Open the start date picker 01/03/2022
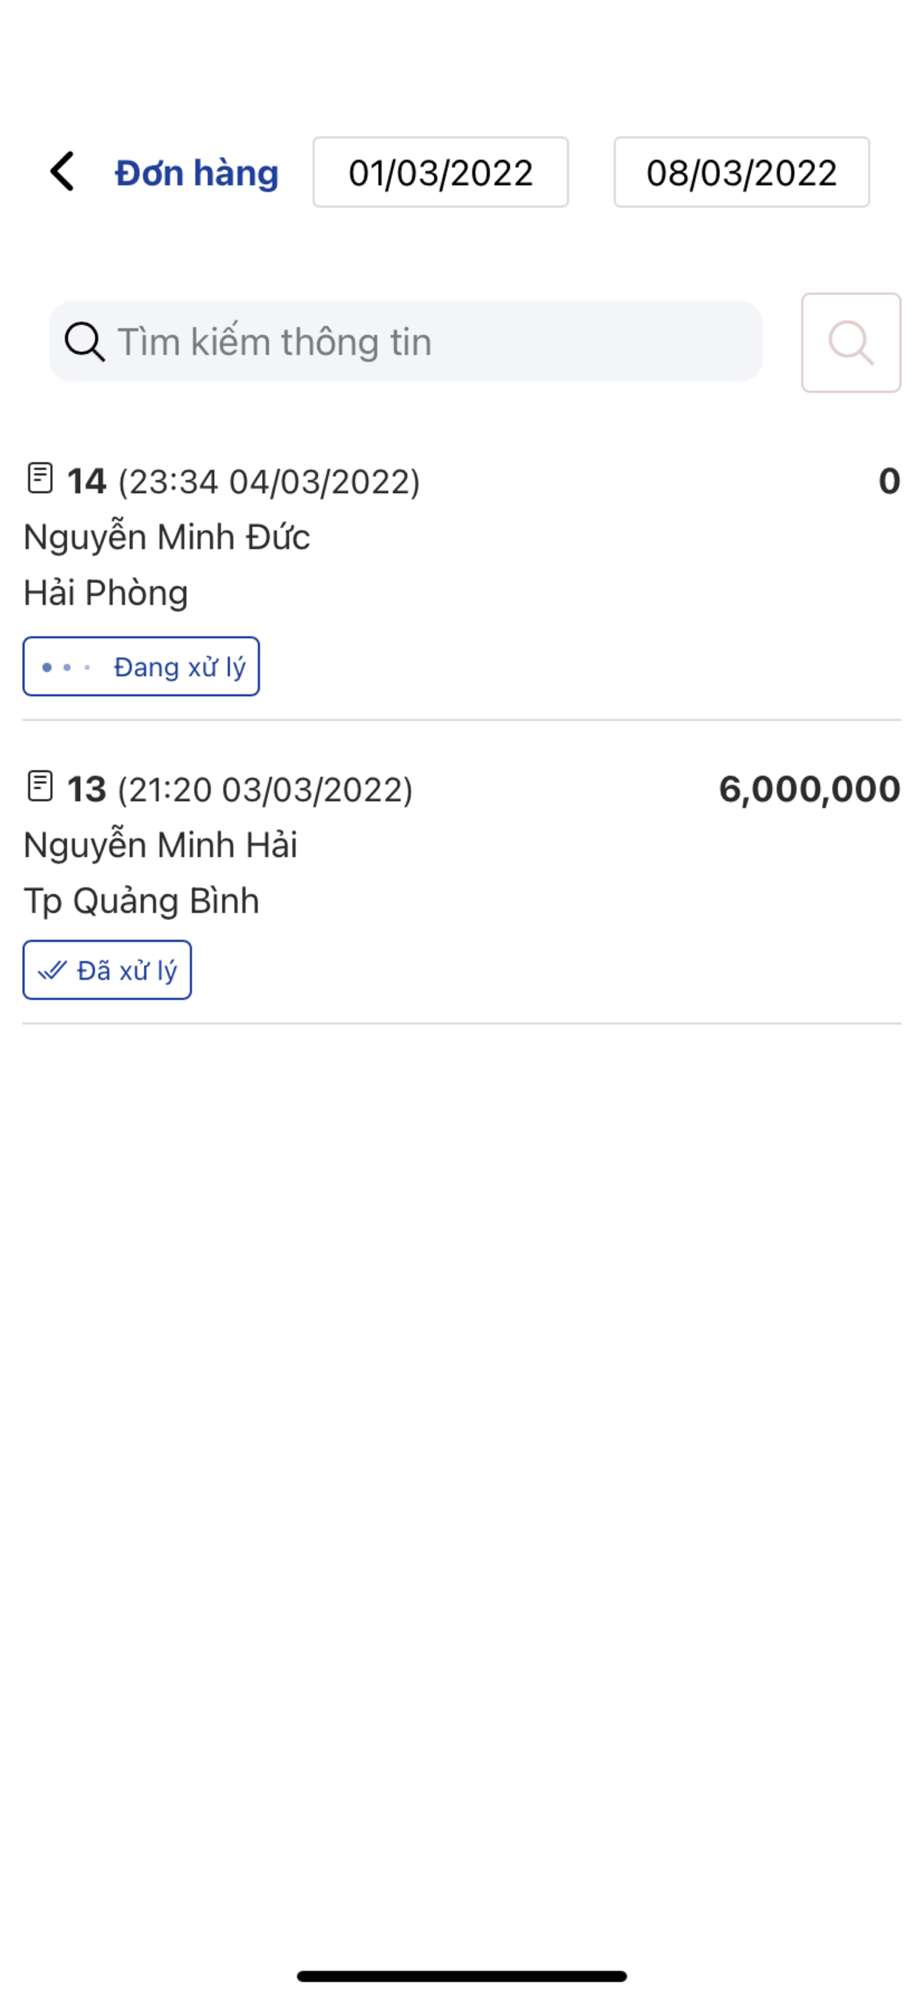This screenshot has width=924, height=2000. (x=440, y=173)
